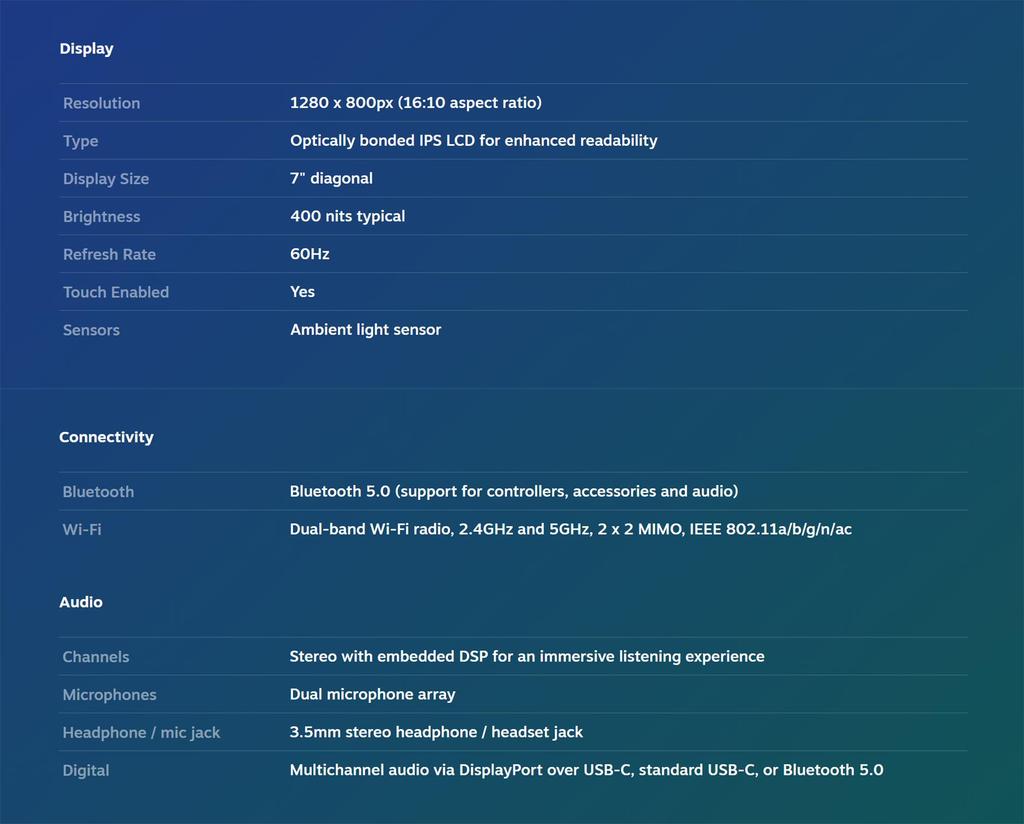1024x824 pixels.
Task: Click the Stereo with embedded DSP text
Action: point(526,657)
